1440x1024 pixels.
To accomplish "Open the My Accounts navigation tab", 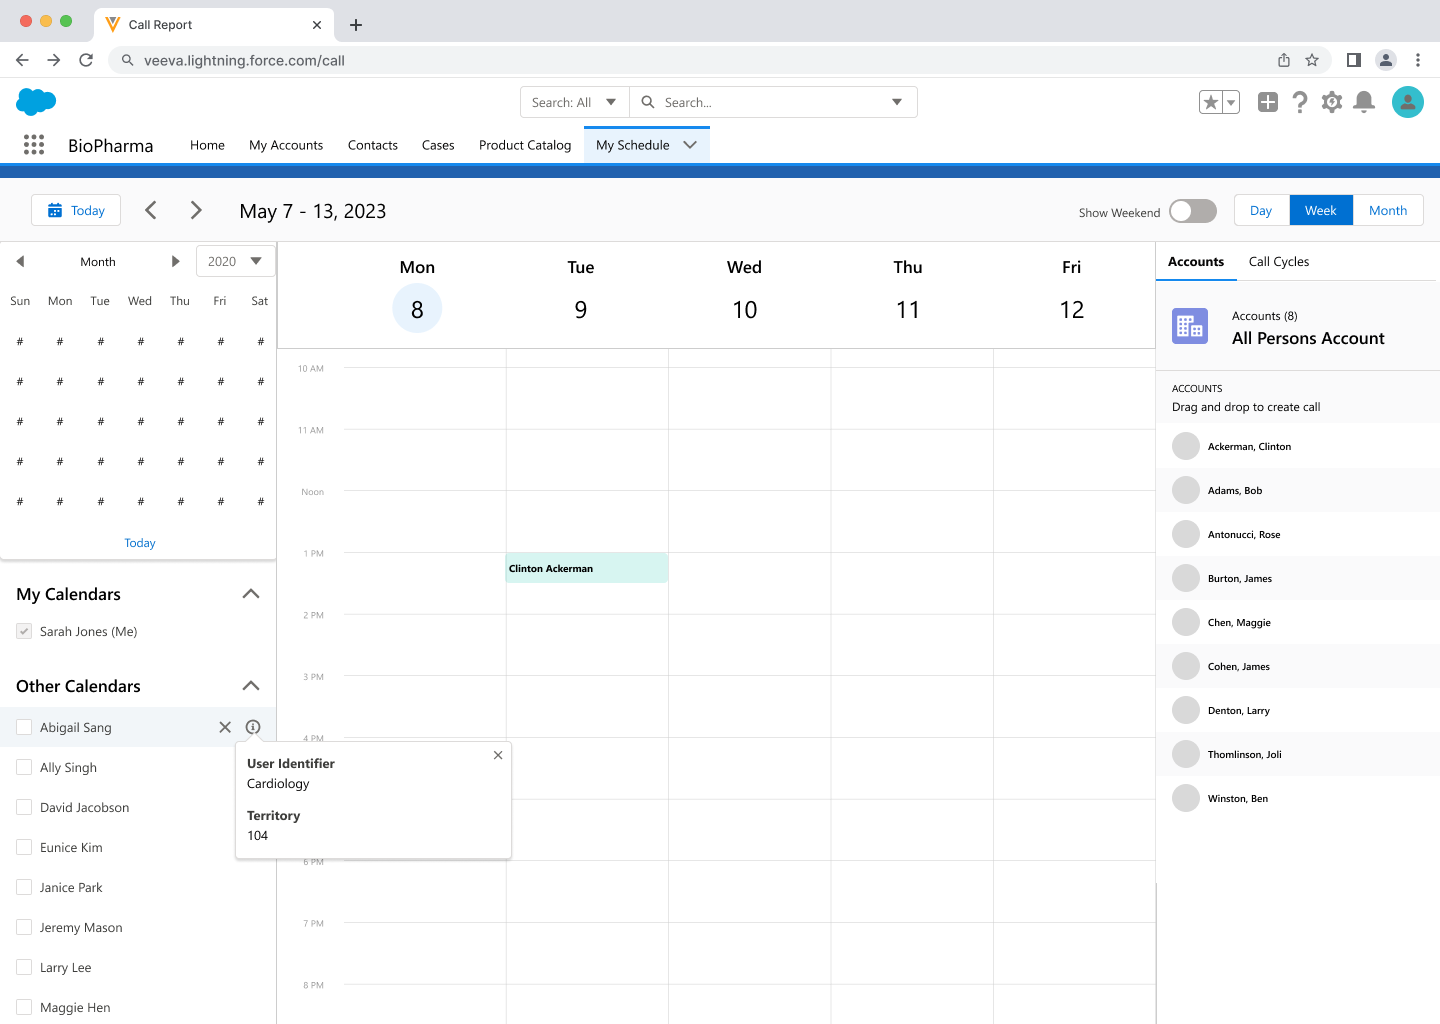I will (x=286, y=145).
